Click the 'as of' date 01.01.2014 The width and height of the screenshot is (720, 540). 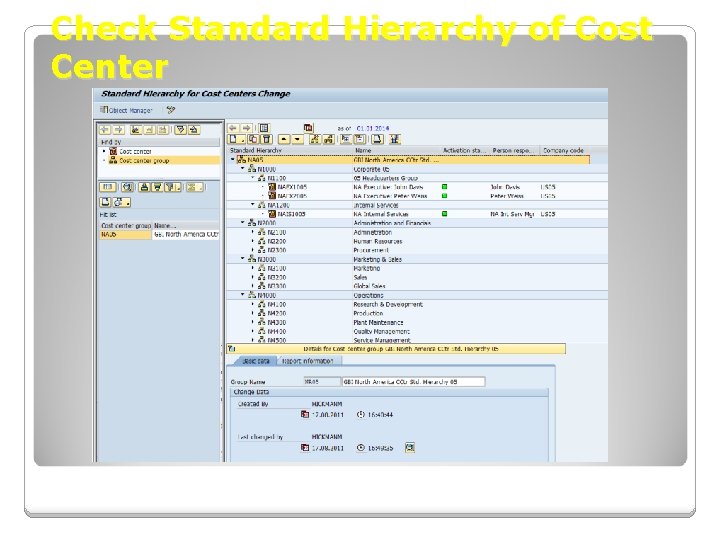372,129
